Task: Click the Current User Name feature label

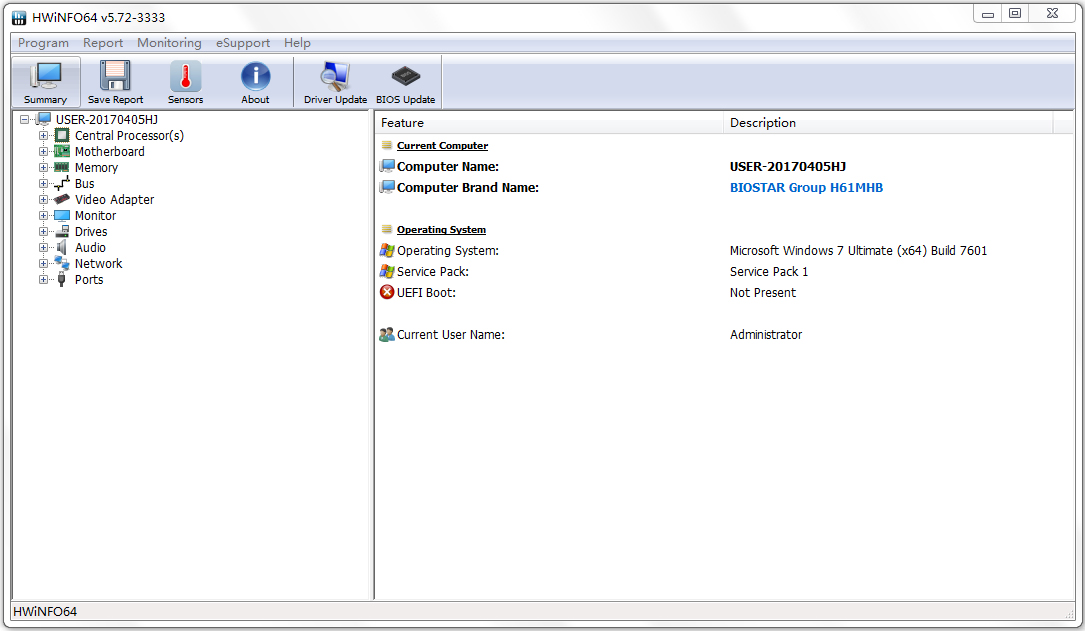Action: [450, 335]
